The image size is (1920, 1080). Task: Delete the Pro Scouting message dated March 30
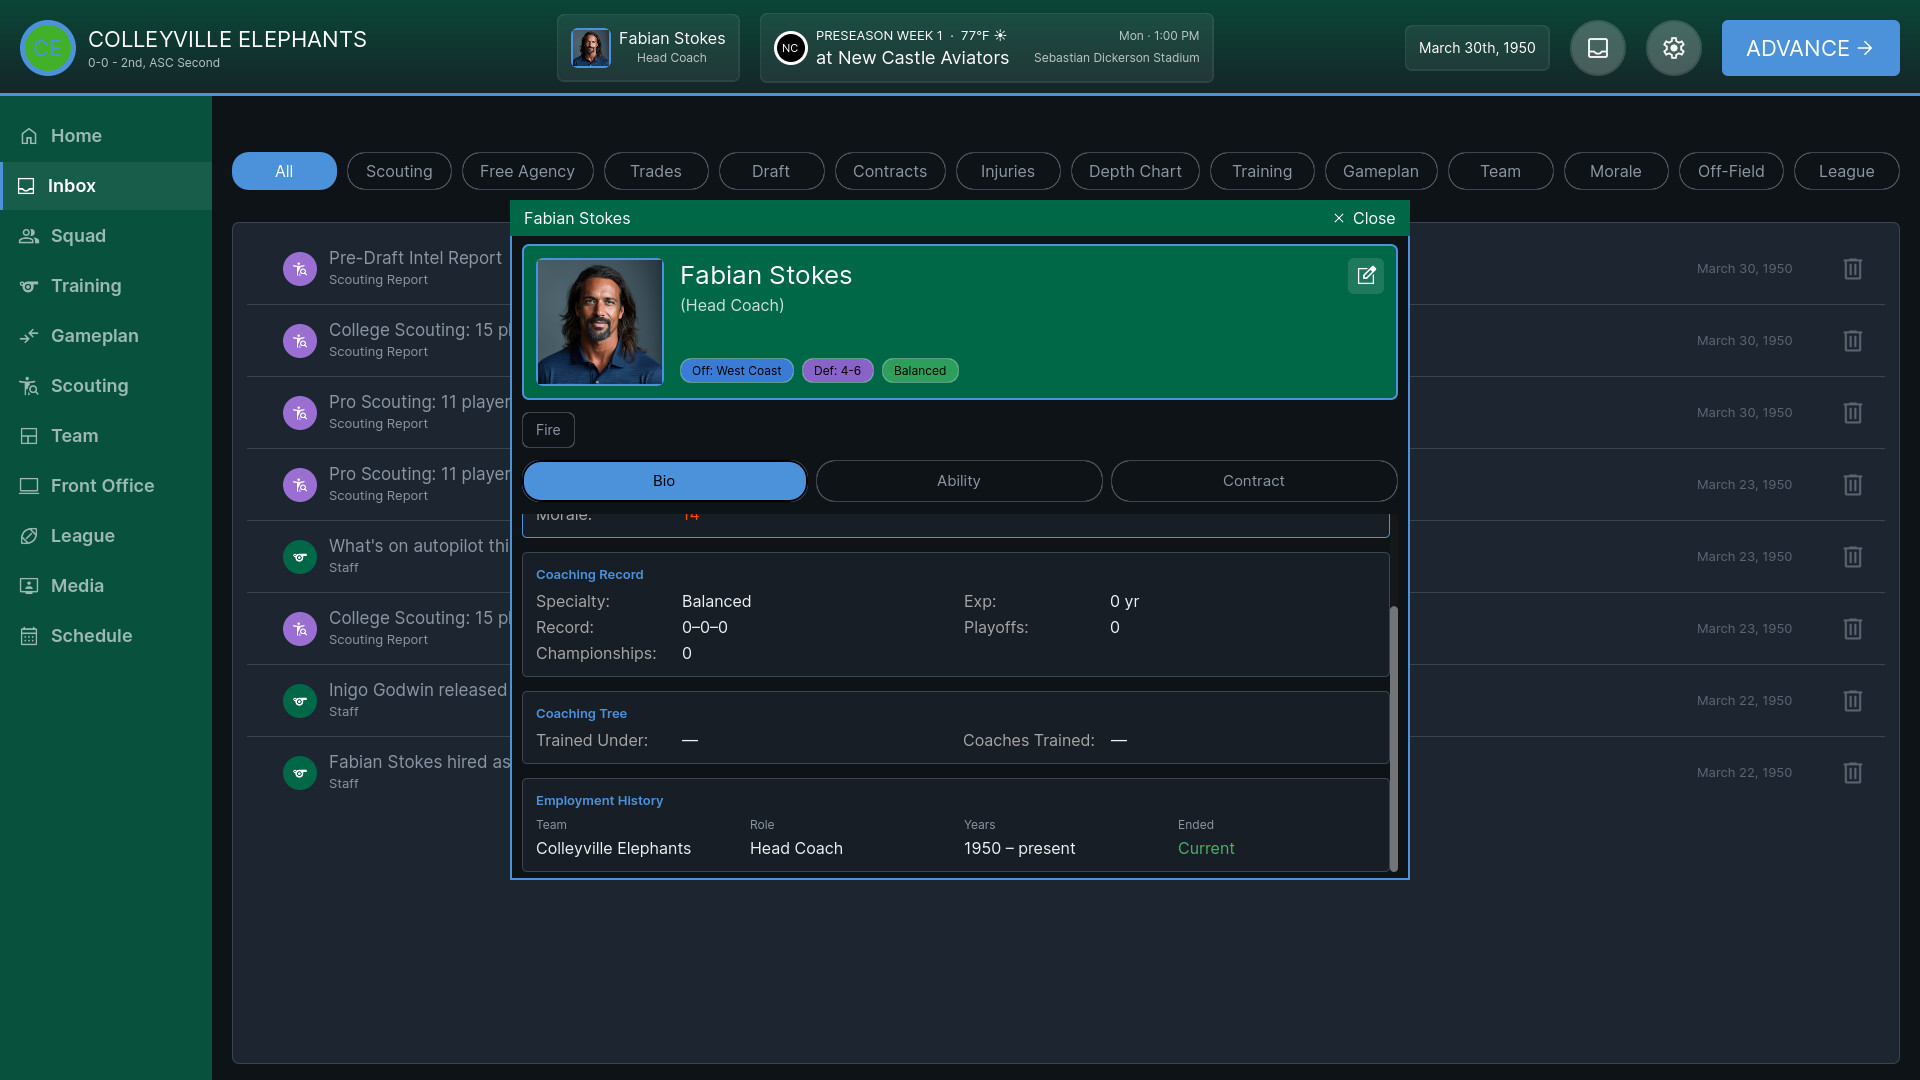click(x=1853, y=413)
